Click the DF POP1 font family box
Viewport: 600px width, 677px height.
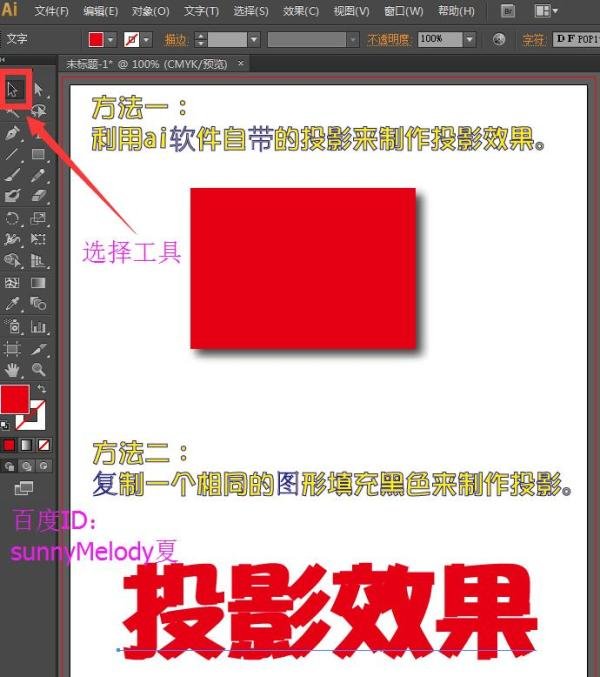point(576,39)
